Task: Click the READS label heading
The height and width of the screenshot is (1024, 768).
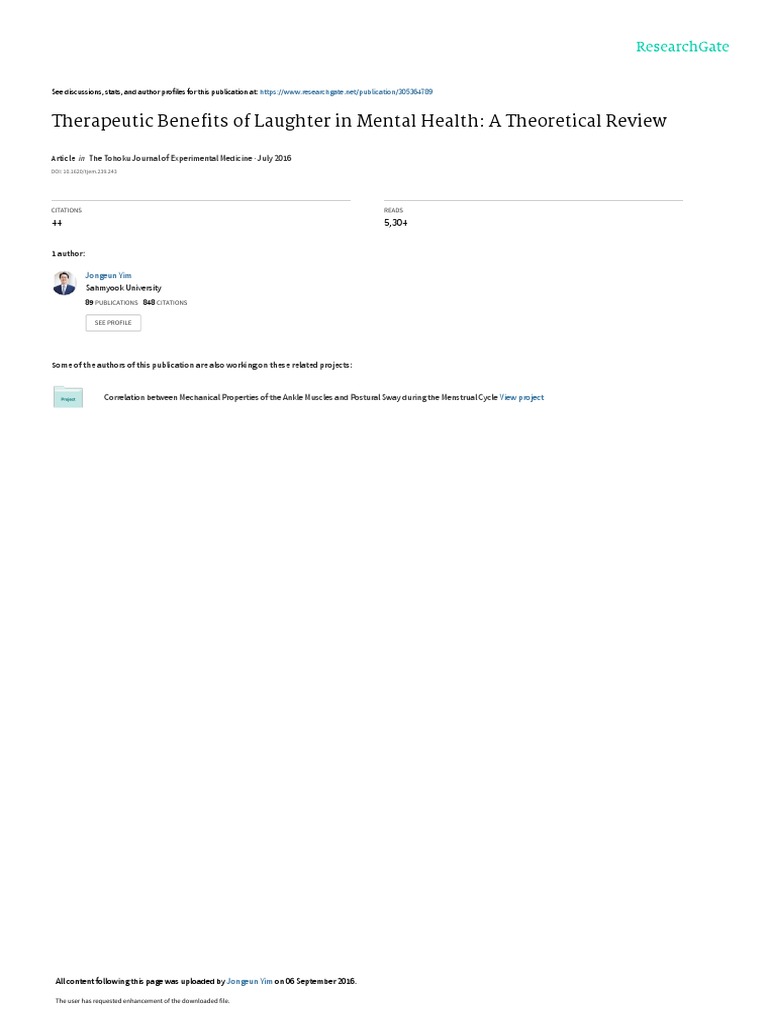Action: point(394,210)
